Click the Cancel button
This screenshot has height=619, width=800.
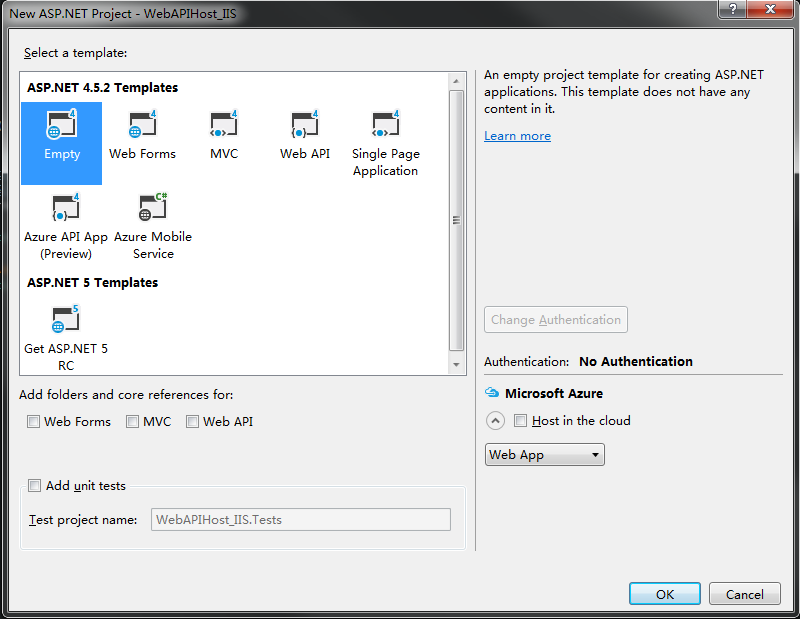pyautogui.click(x=744, y=594)
